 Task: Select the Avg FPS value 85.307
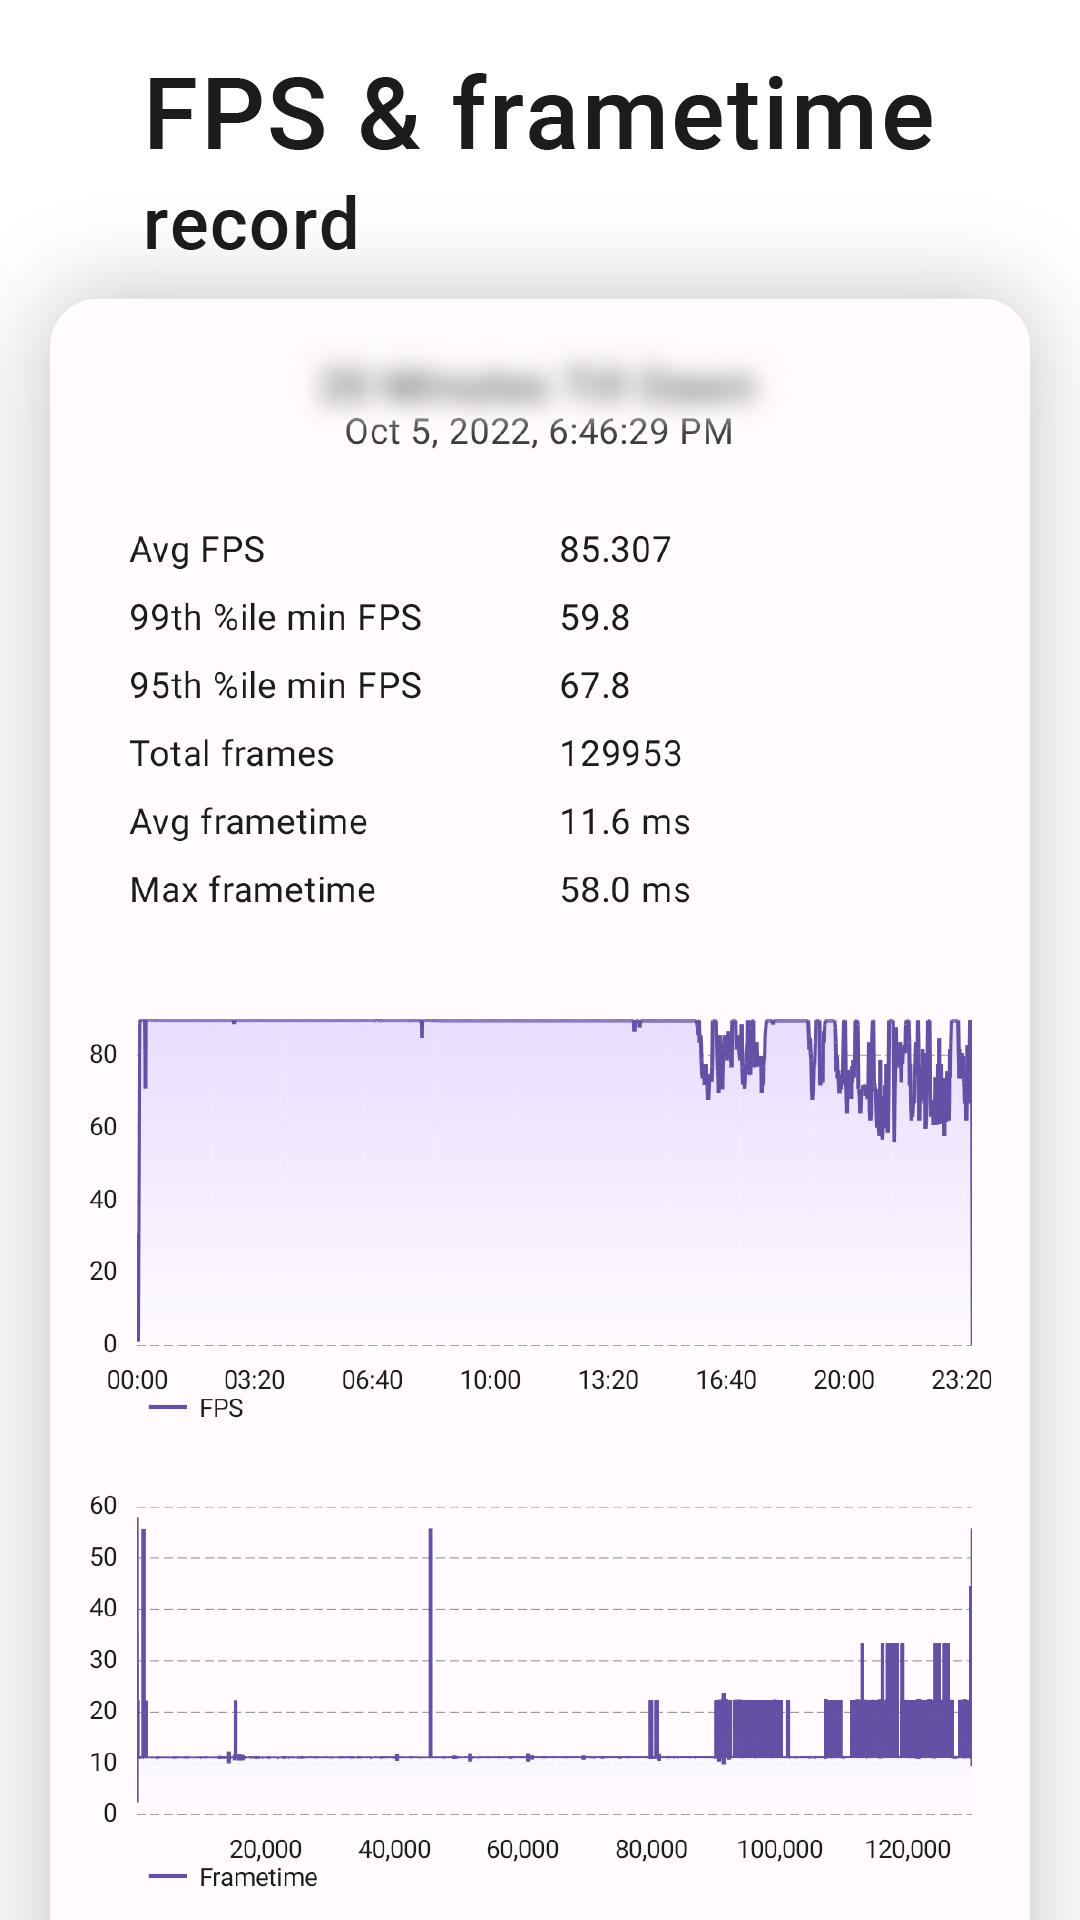[615, 549]
